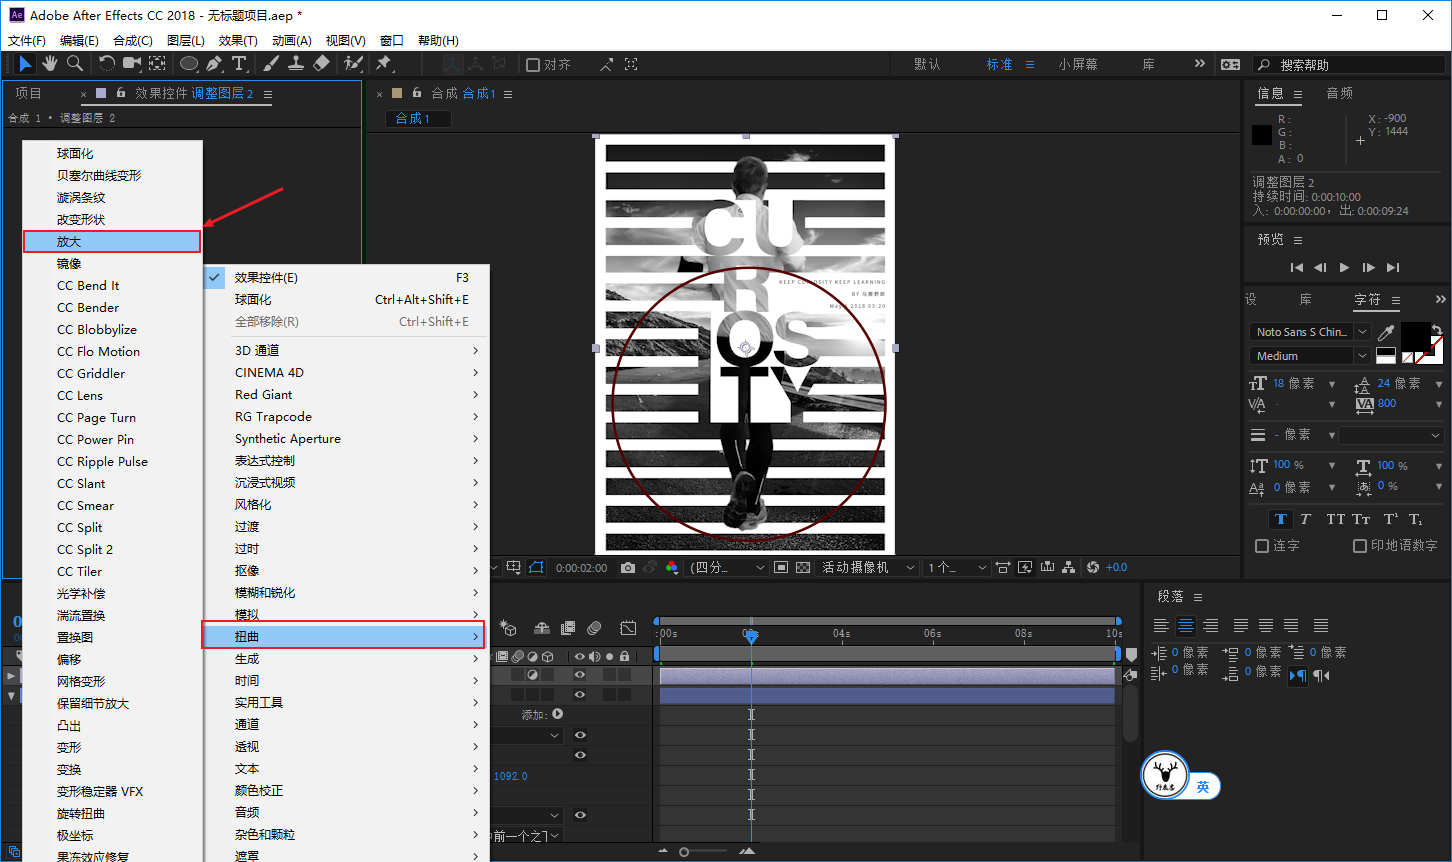Open the 效果(T) menu

[x=238, y=41]
